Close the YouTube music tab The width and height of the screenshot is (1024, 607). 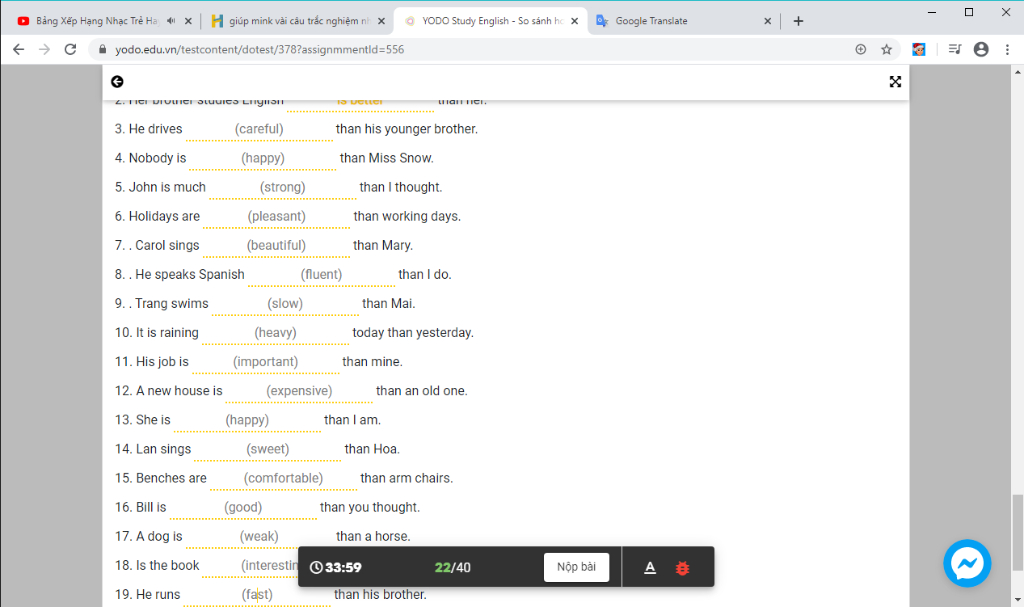pyautogui.click(x=188, y=21)
